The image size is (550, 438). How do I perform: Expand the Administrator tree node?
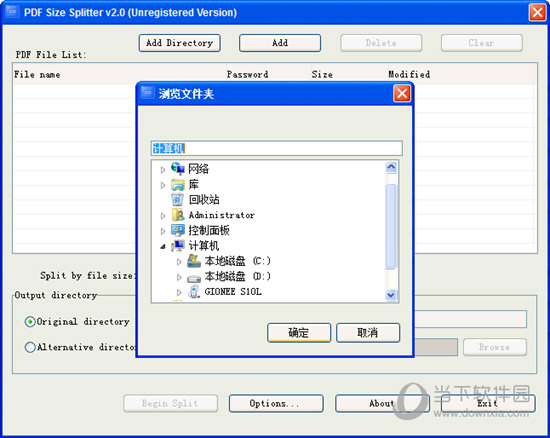163,216
